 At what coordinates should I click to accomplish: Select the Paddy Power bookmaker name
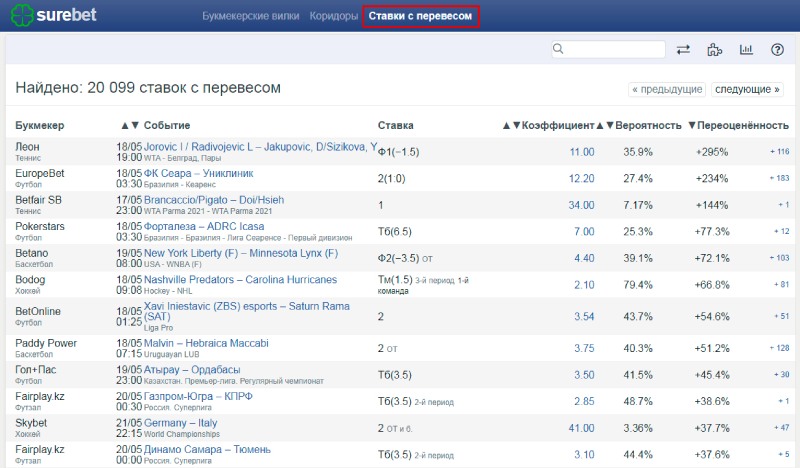46,343
